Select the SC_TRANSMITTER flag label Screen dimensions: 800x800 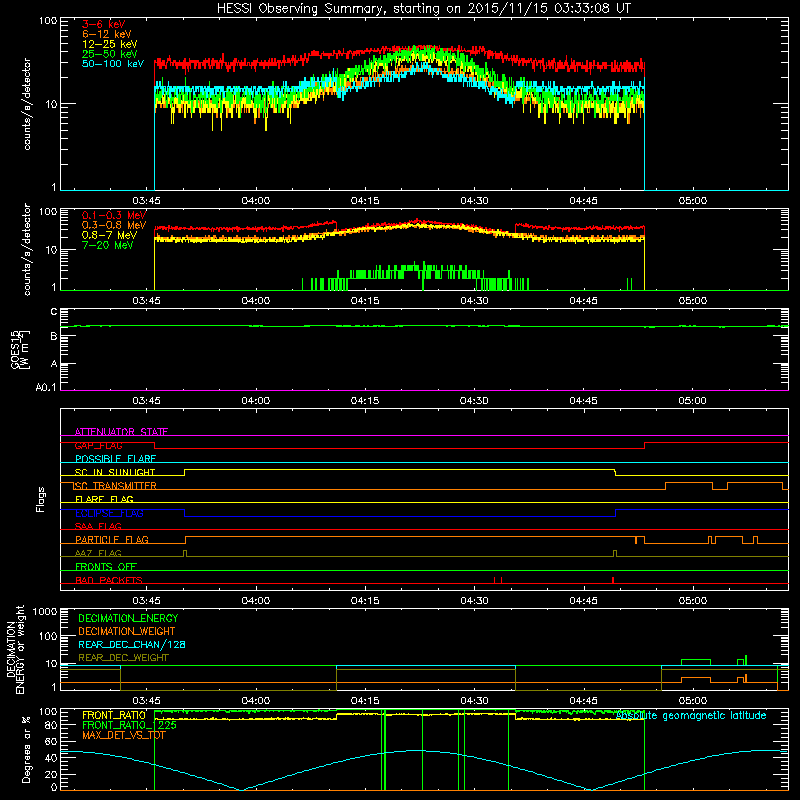pyautogui.click(x=115, y=486)
